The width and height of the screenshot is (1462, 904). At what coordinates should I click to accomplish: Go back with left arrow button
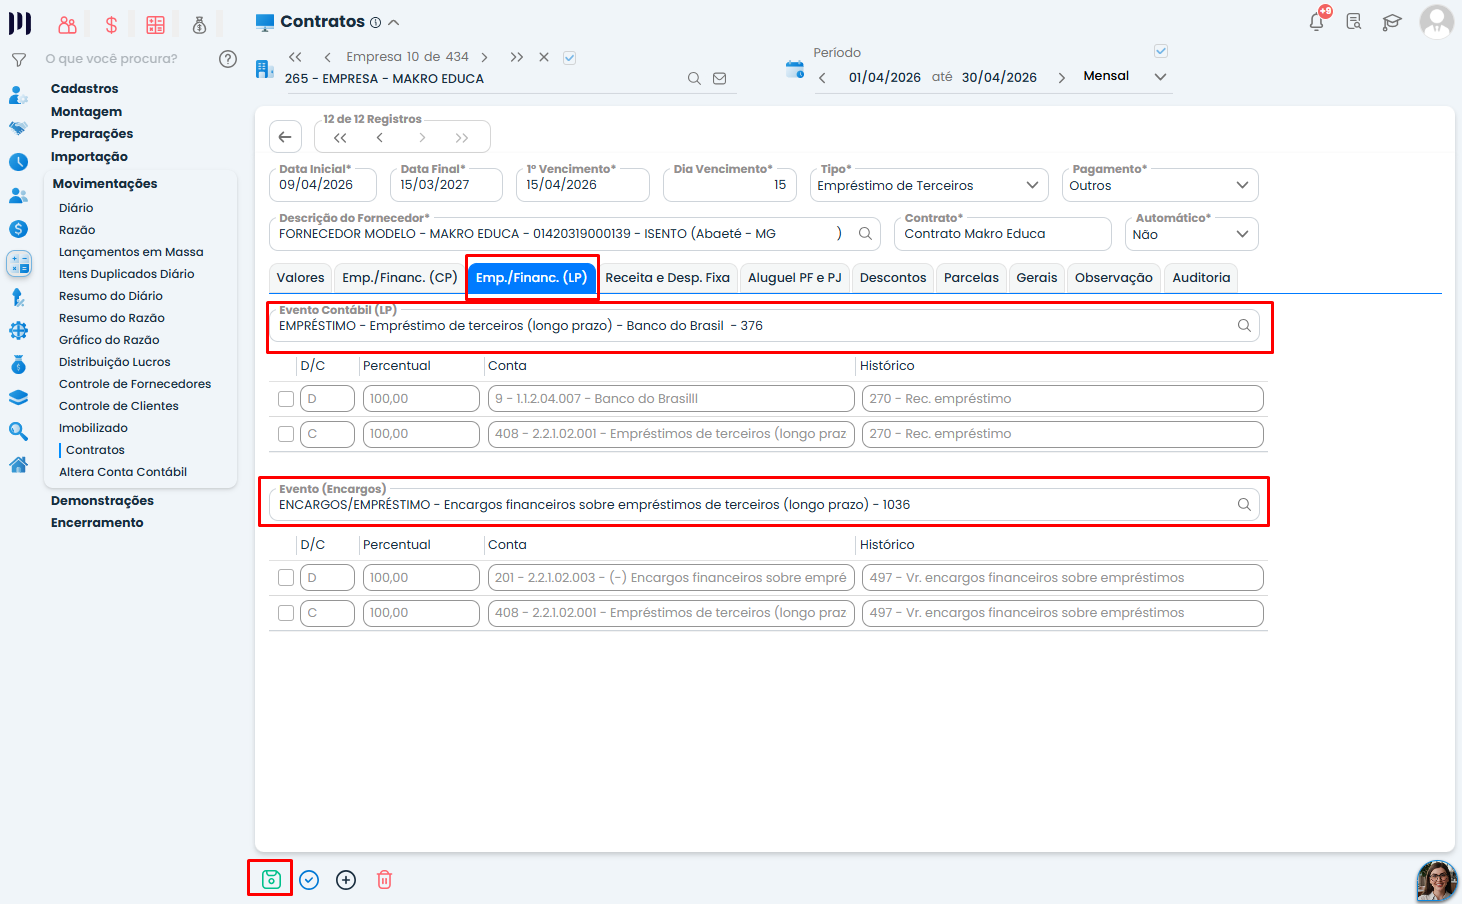tap(285, 137)
